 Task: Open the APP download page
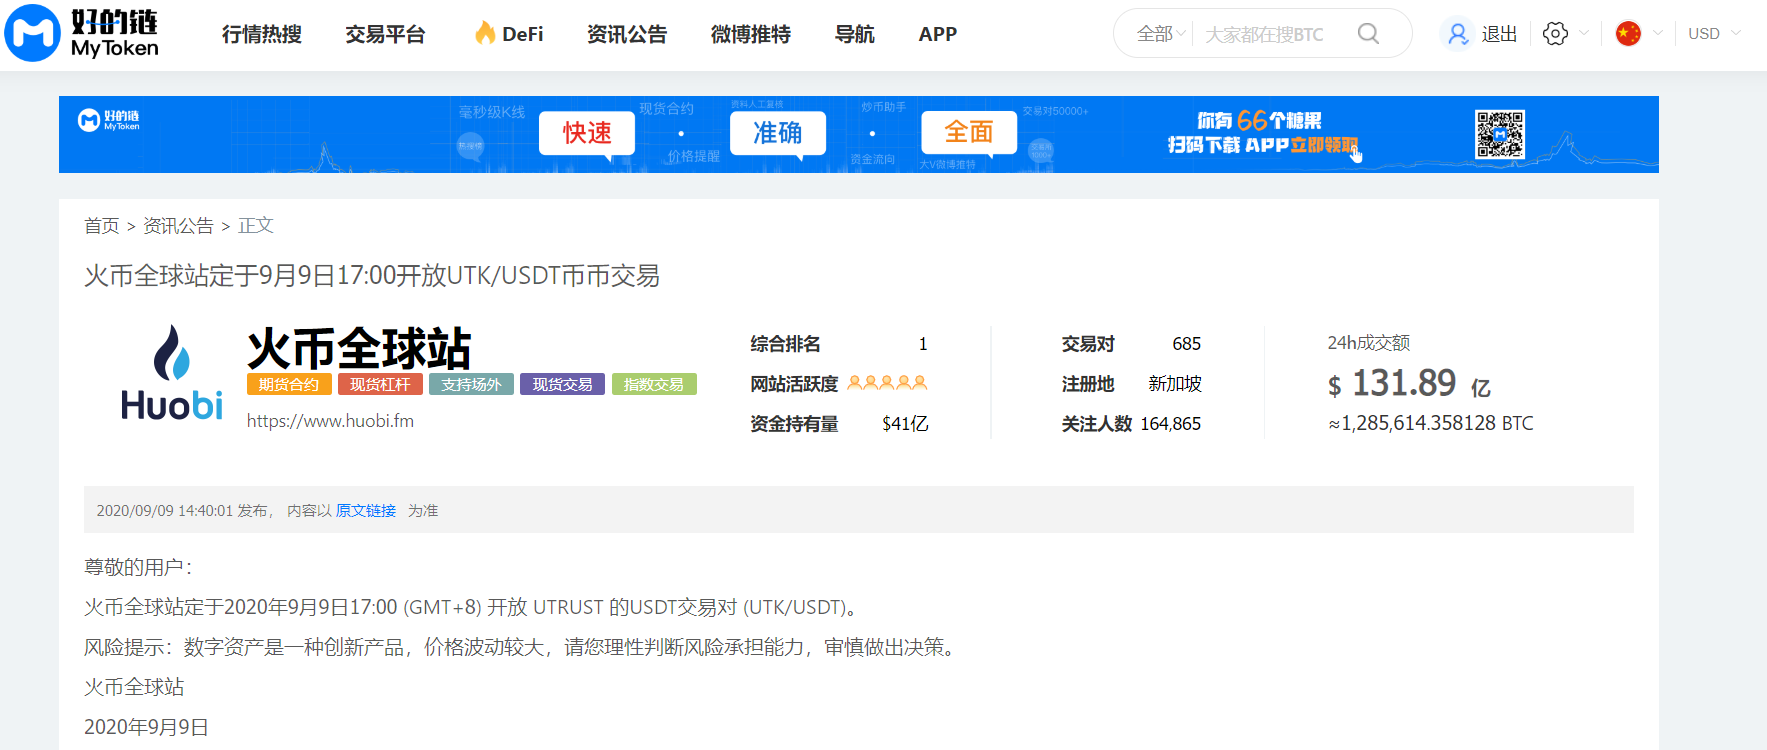coord(938,34)
